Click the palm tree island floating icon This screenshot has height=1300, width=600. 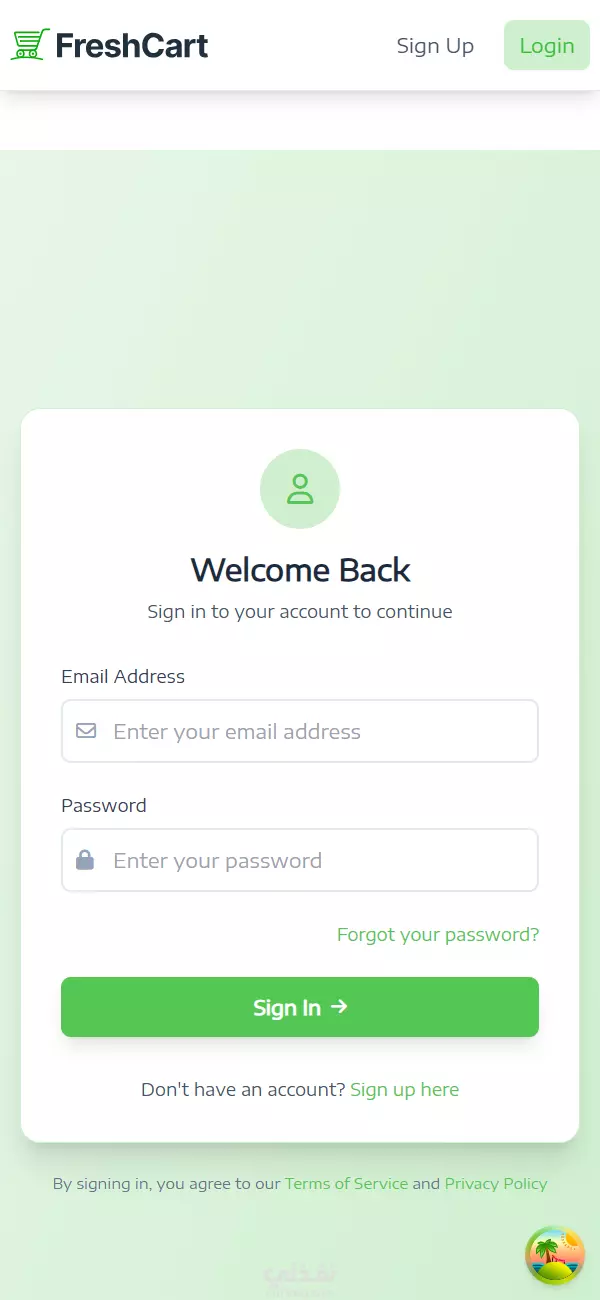click(x=555, y=1256)
